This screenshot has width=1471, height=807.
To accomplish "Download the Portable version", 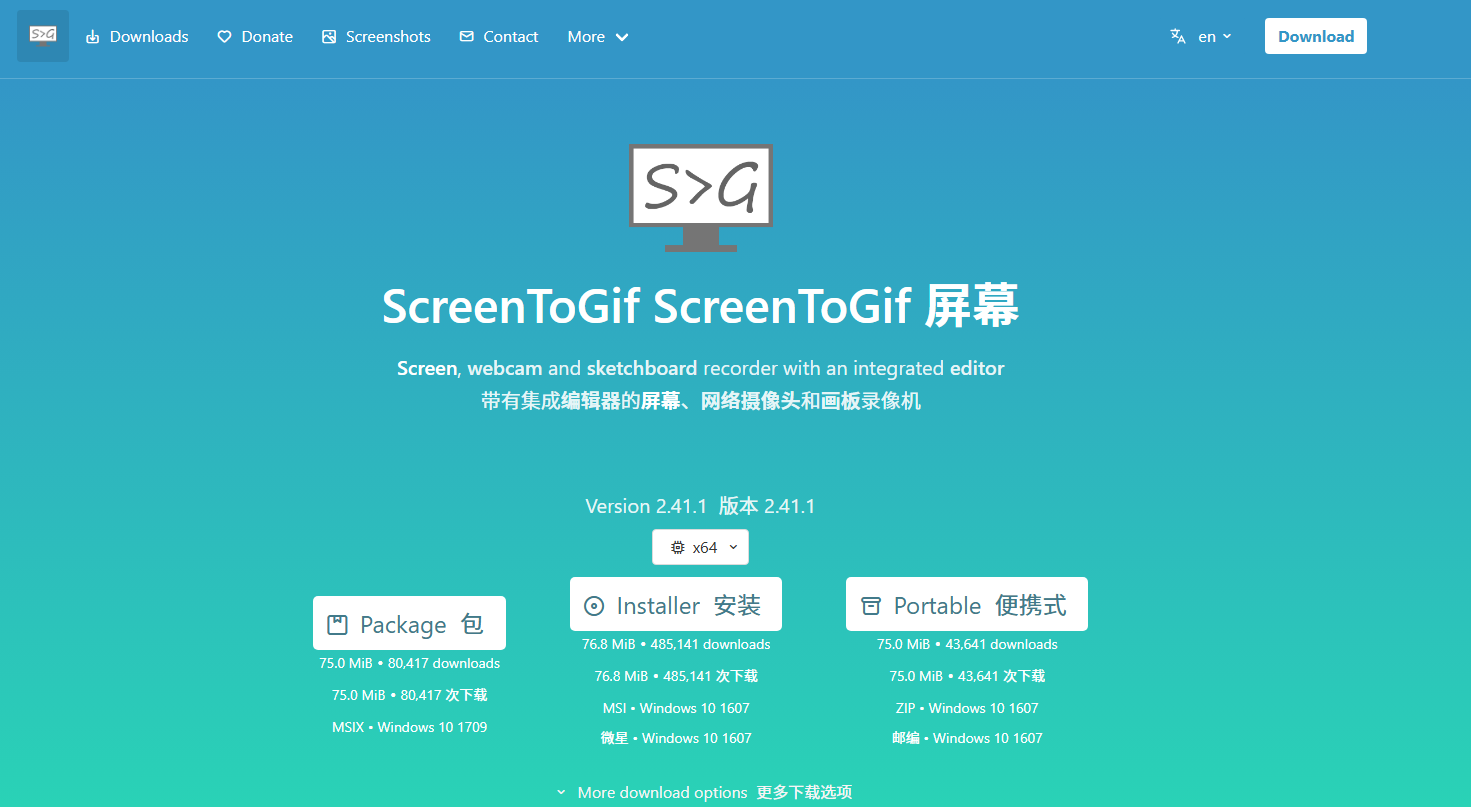I will [967, 605].
